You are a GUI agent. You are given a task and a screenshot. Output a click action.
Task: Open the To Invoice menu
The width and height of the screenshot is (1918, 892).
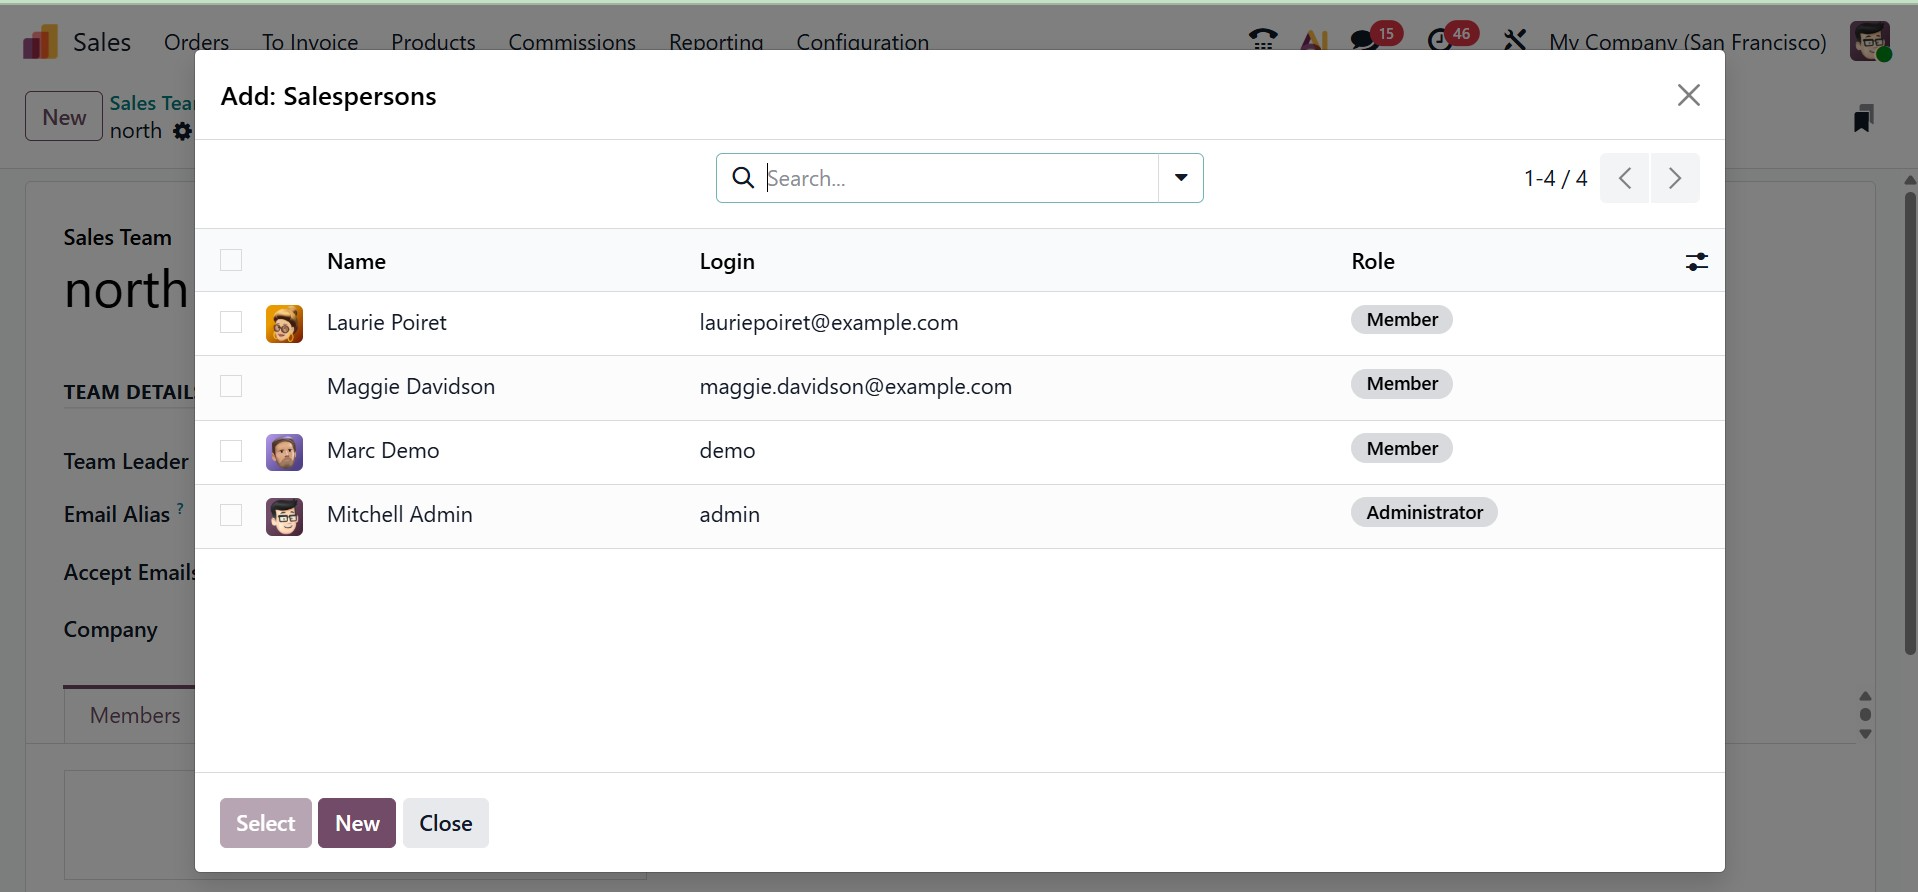[310, 42]
